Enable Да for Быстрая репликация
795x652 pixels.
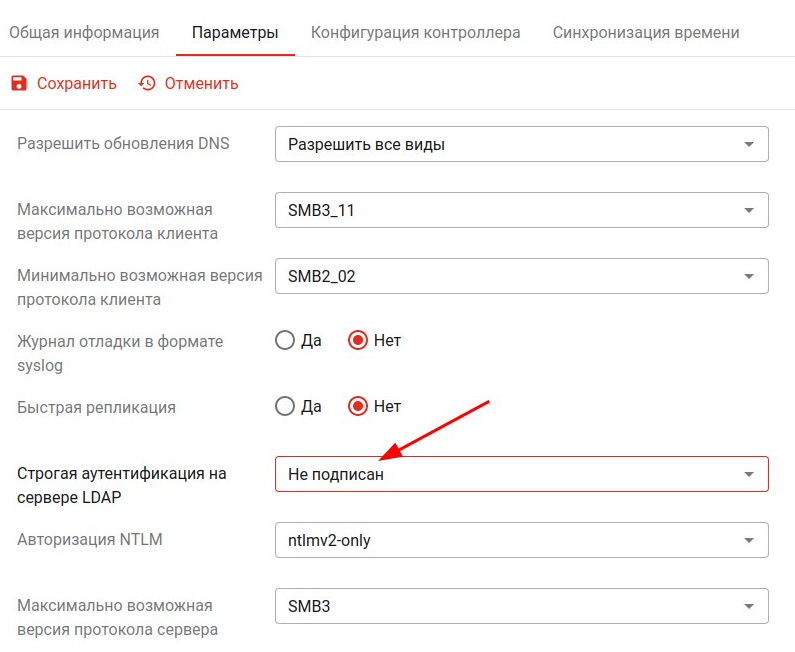(285, 407)
